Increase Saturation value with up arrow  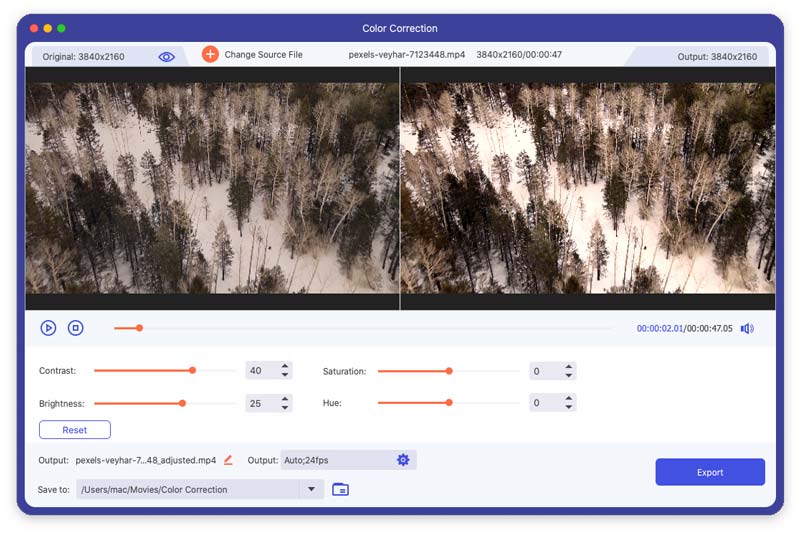tap(568, 367)
